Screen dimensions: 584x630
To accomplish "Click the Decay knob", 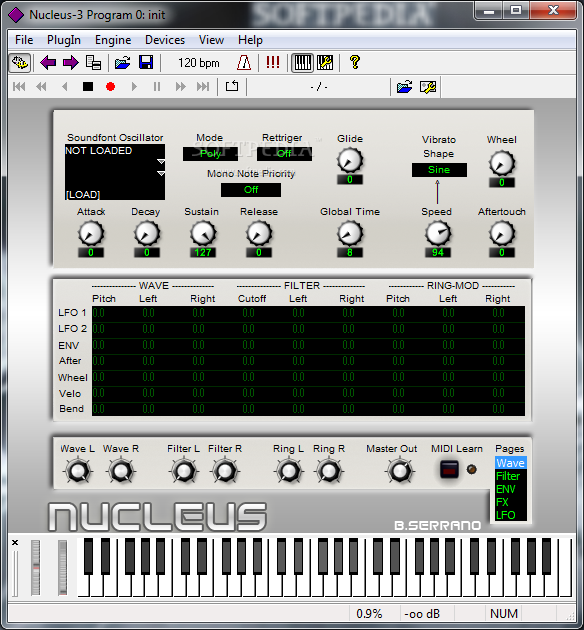I will [147, 233].
